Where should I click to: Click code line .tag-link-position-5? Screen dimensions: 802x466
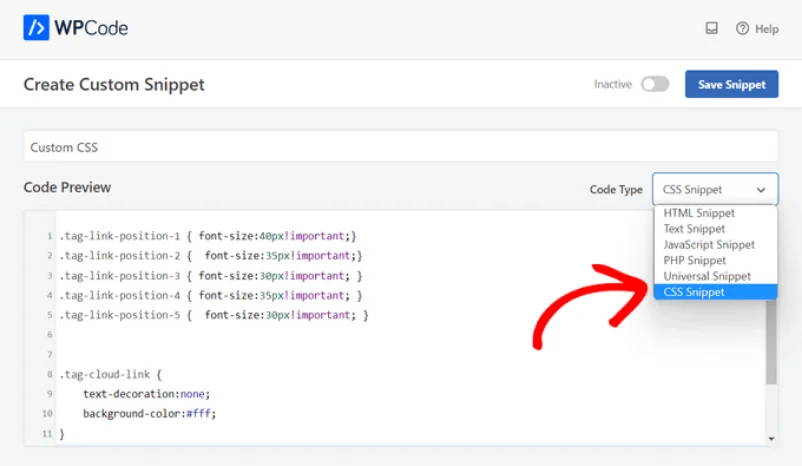(214, 315)
